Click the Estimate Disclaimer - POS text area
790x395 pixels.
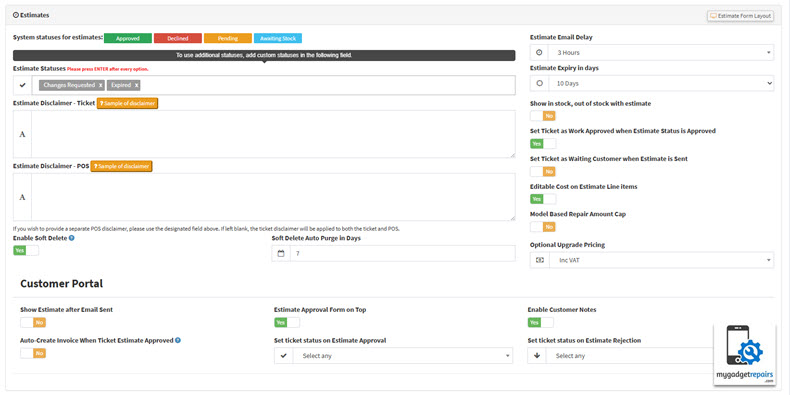[x=274, y=197]
